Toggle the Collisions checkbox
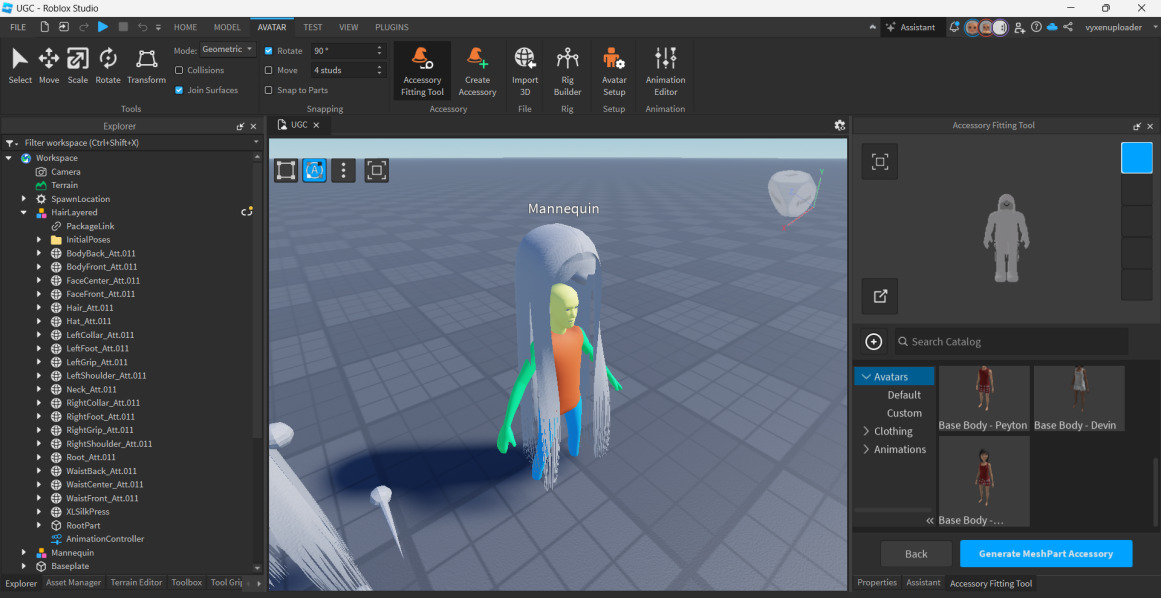 pyautogui.click(x=179, y=70)
